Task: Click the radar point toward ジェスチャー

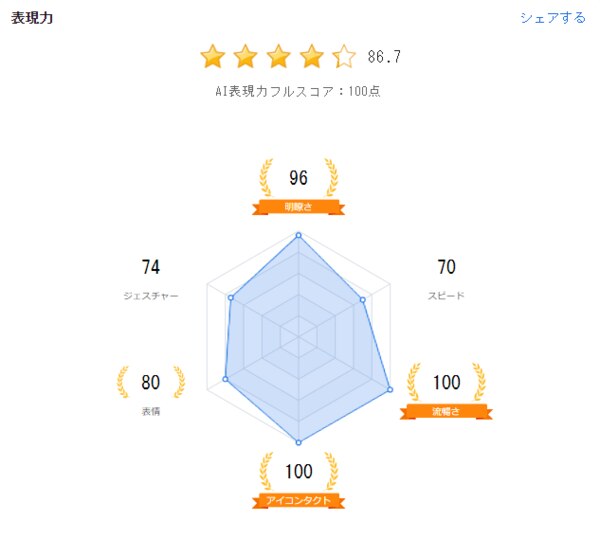Action: pos(231,298)
